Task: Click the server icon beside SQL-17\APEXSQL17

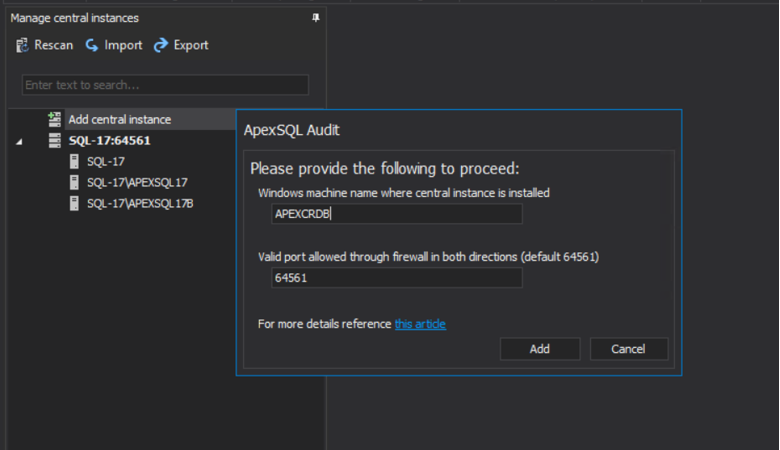Action: pyautogui.click(x=74, y=182)
